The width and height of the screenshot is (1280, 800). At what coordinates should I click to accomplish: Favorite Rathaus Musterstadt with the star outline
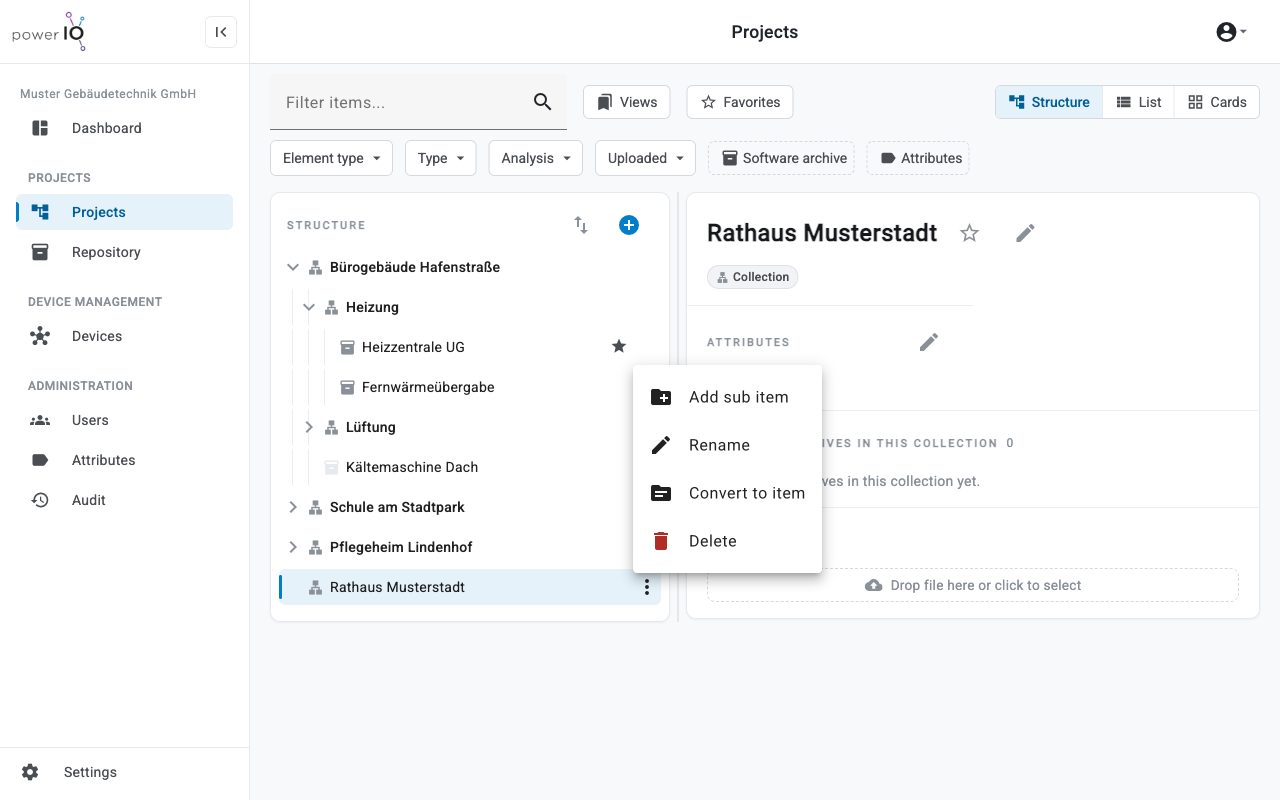point(969,233)
